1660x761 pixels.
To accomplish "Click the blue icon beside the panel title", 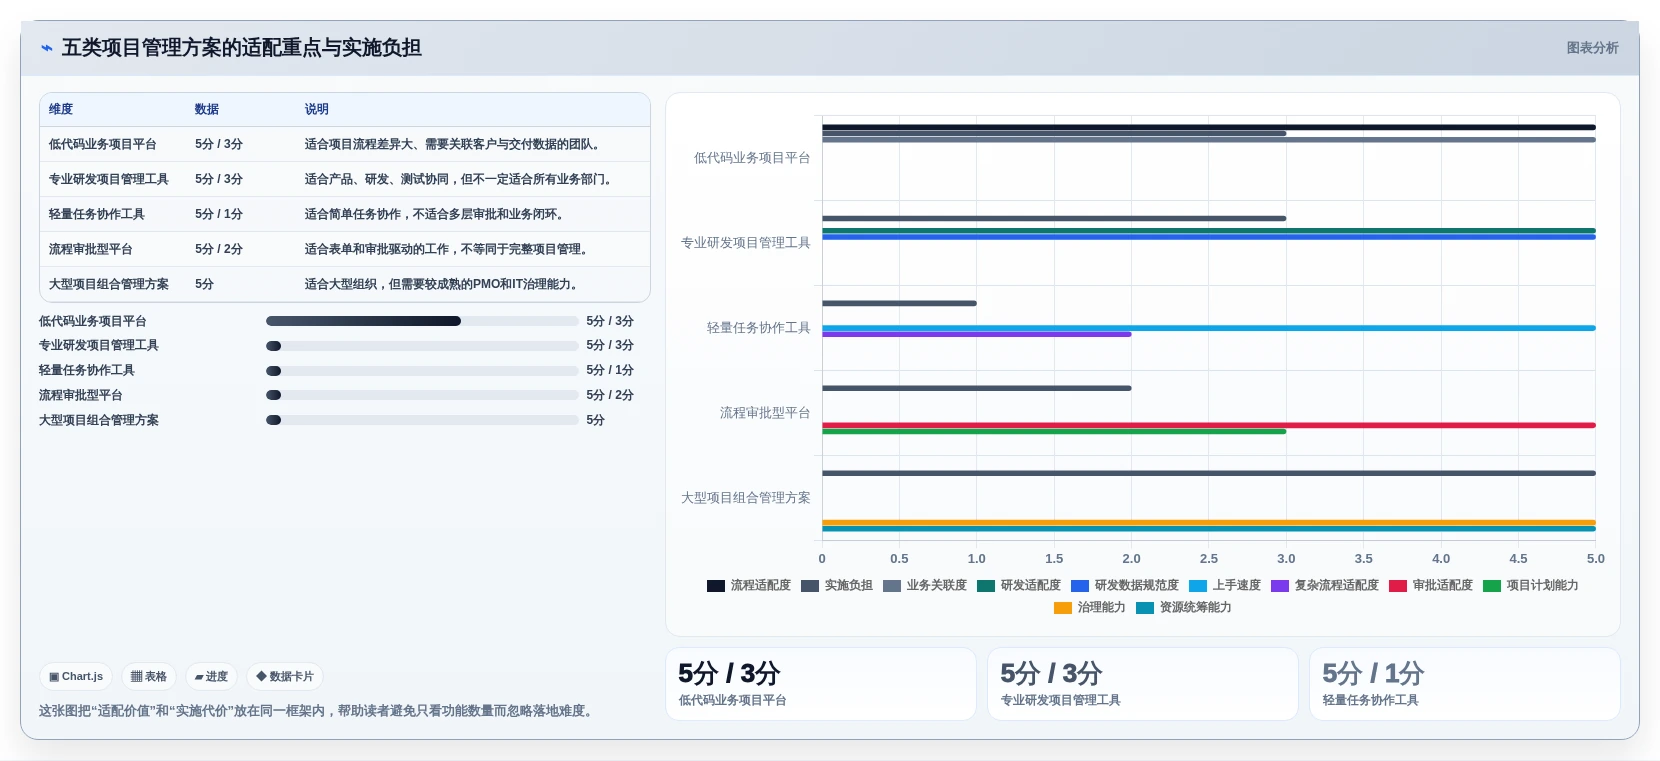I will click(x=46, y=47).
